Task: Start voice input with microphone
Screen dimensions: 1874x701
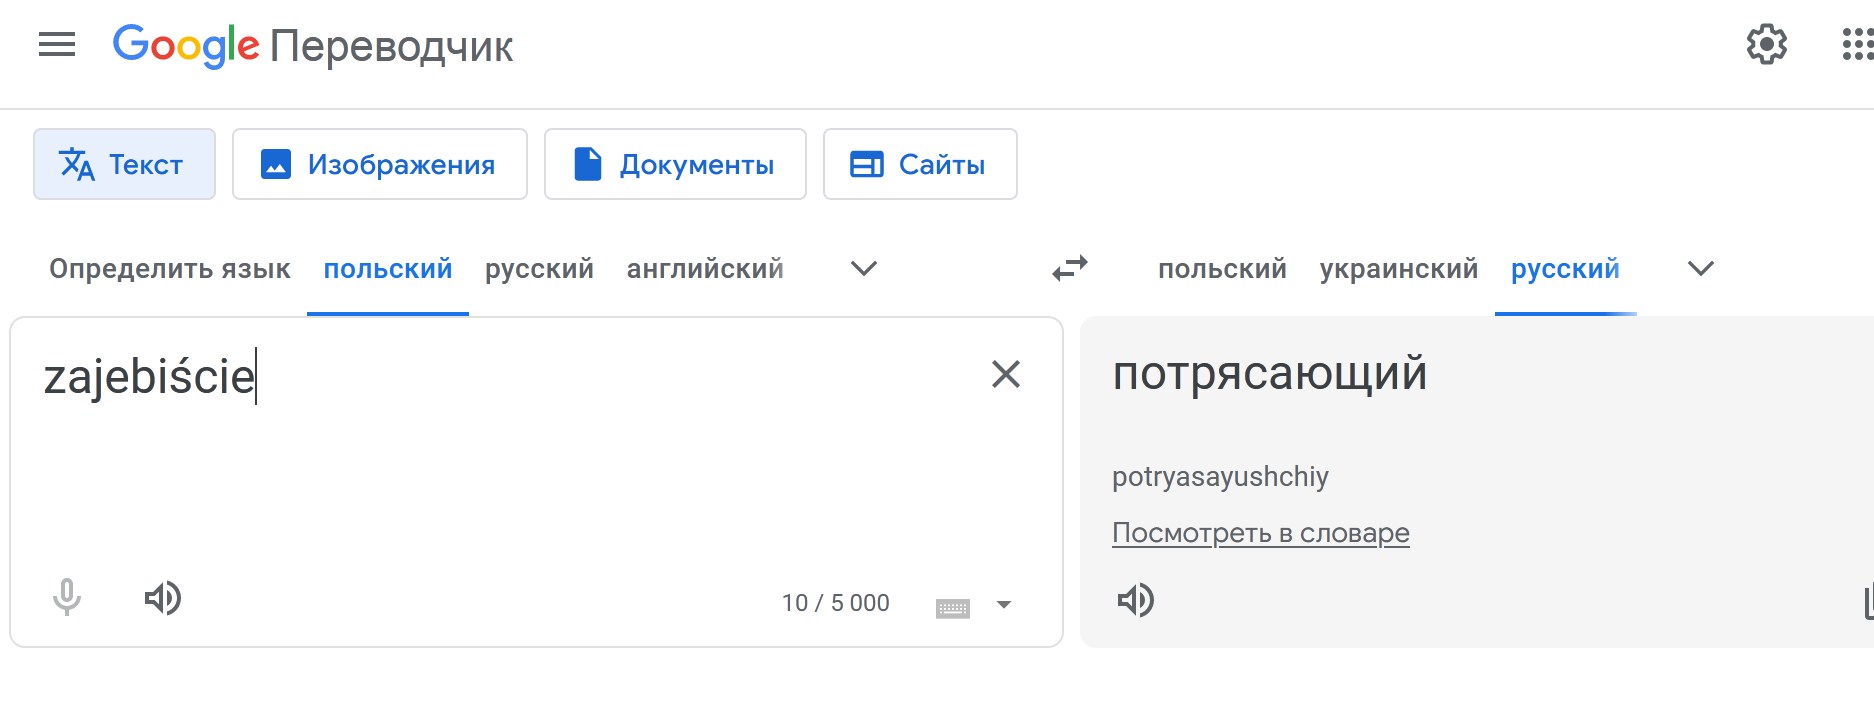Action: [67, 598]
